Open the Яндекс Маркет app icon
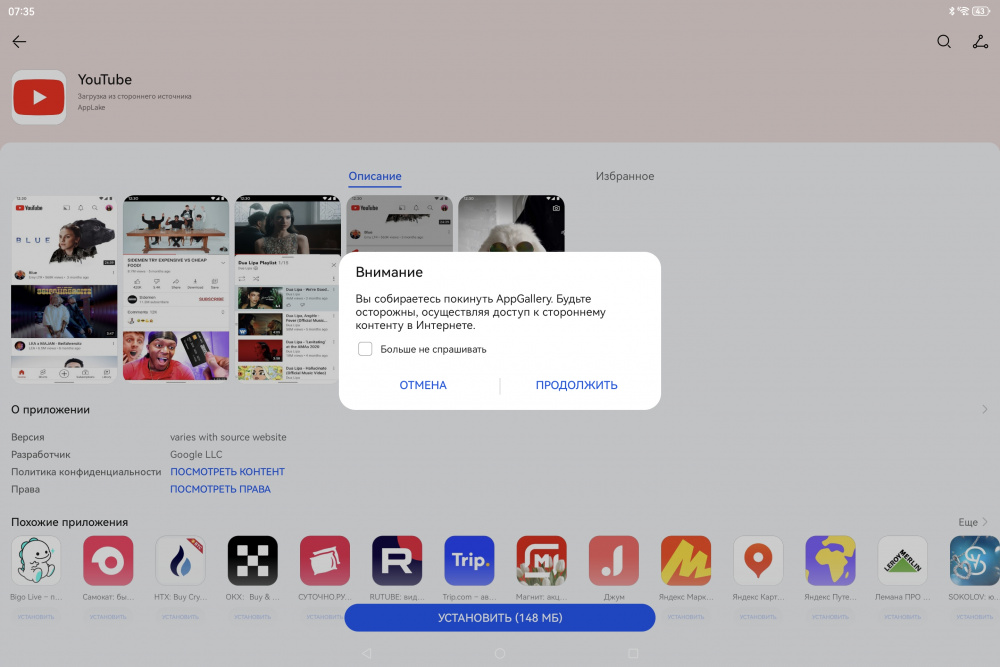This screenshot has width=1000, height=667. (686, 561)
